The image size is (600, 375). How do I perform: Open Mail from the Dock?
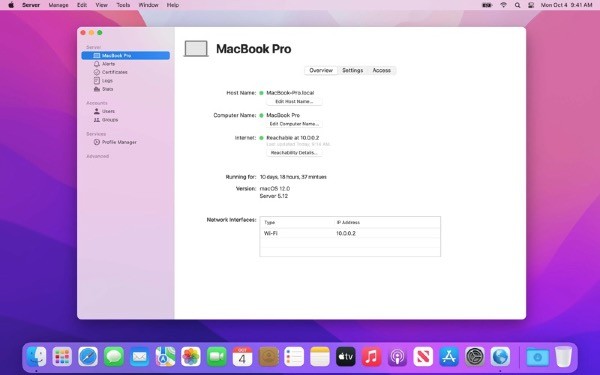click(140, 357)
